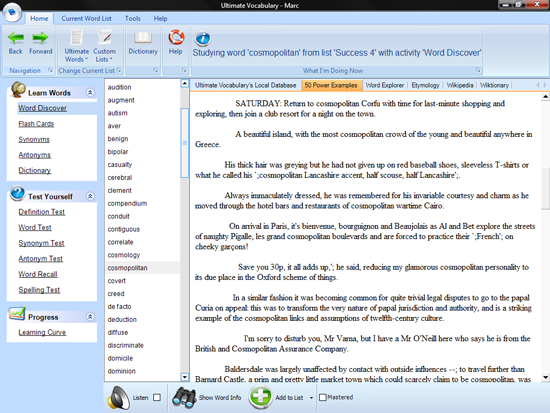550x413 pixels.
Task: Open the Tools ribbon tab
Action: [133, 19]
